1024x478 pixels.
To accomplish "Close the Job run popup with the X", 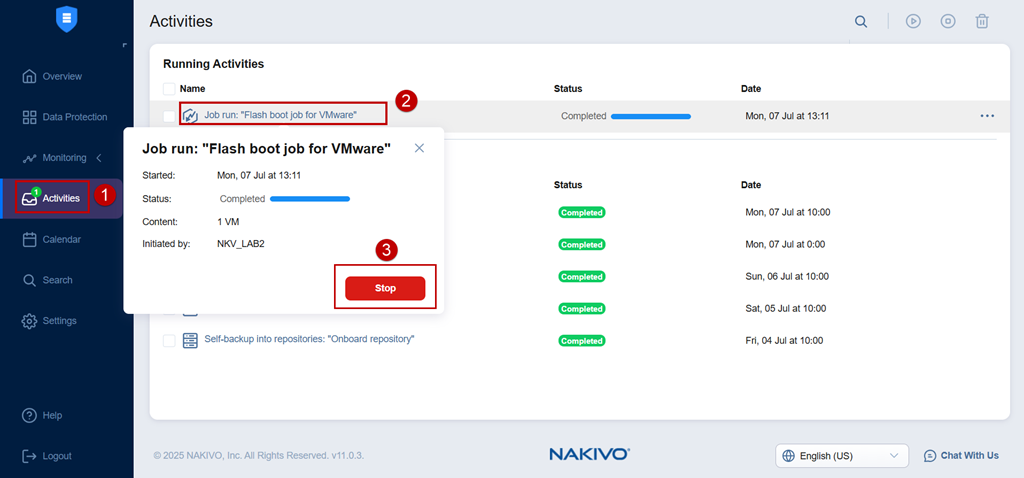I will click(419, 148).
